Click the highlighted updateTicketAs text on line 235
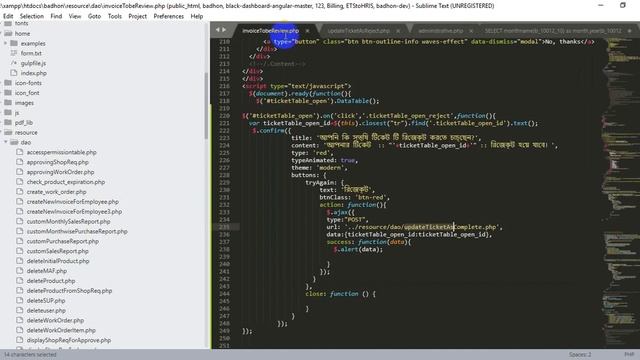 point(429,227)
